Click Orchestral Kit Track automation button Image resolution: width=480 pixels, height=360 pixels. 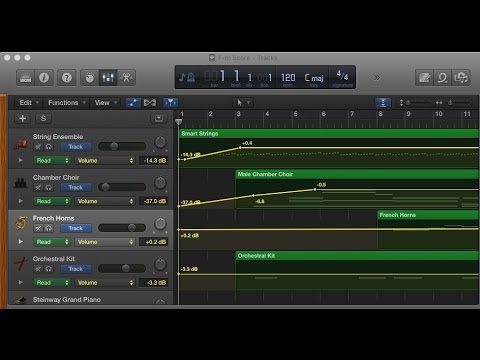(76, 269)
